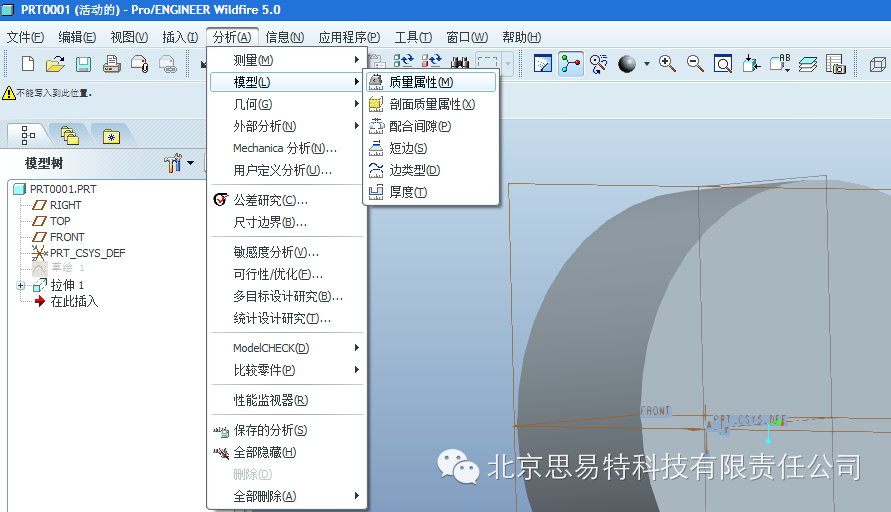Select PRT_CSYS_DEF in the model tree
Screen dimensions: 891x512
click(87, 253)
